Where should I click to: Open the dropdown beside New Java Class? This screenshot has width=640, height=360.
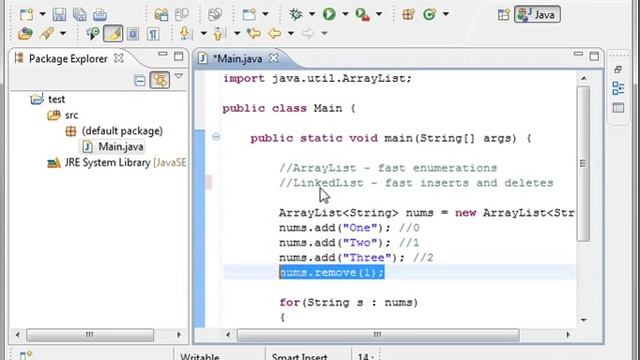(265, 14)
